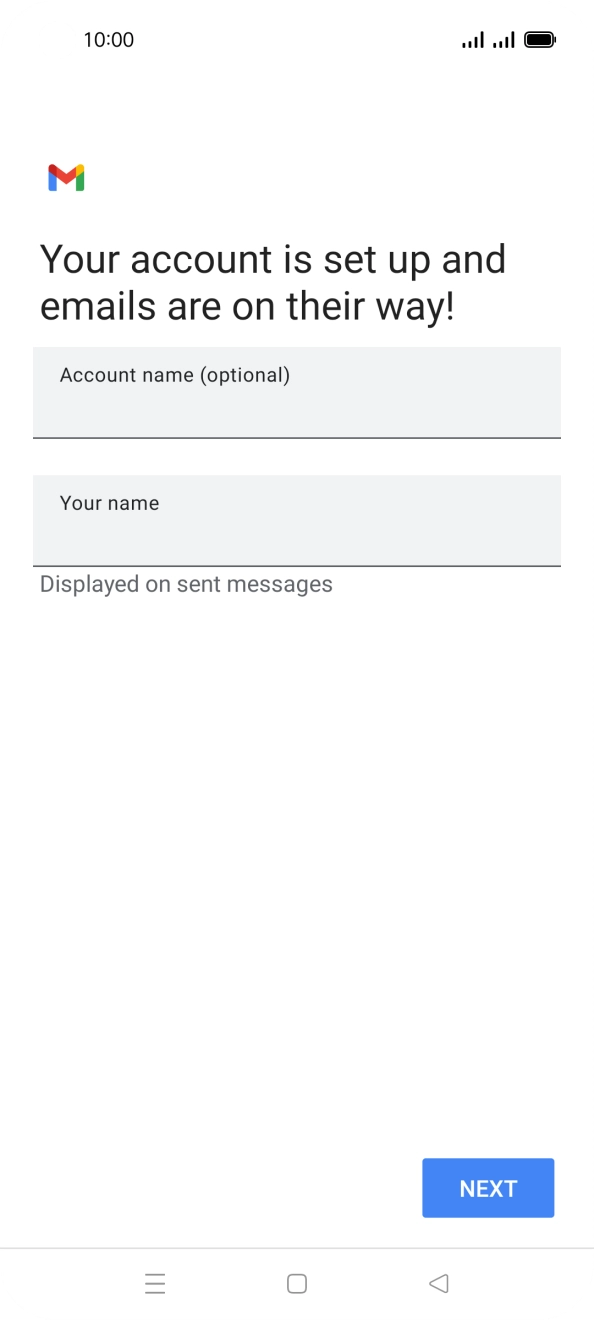Tap the home navigation circle
Image resolution: width=594 pixels, height=1320 pixels.
click(x=297, y=1283)
